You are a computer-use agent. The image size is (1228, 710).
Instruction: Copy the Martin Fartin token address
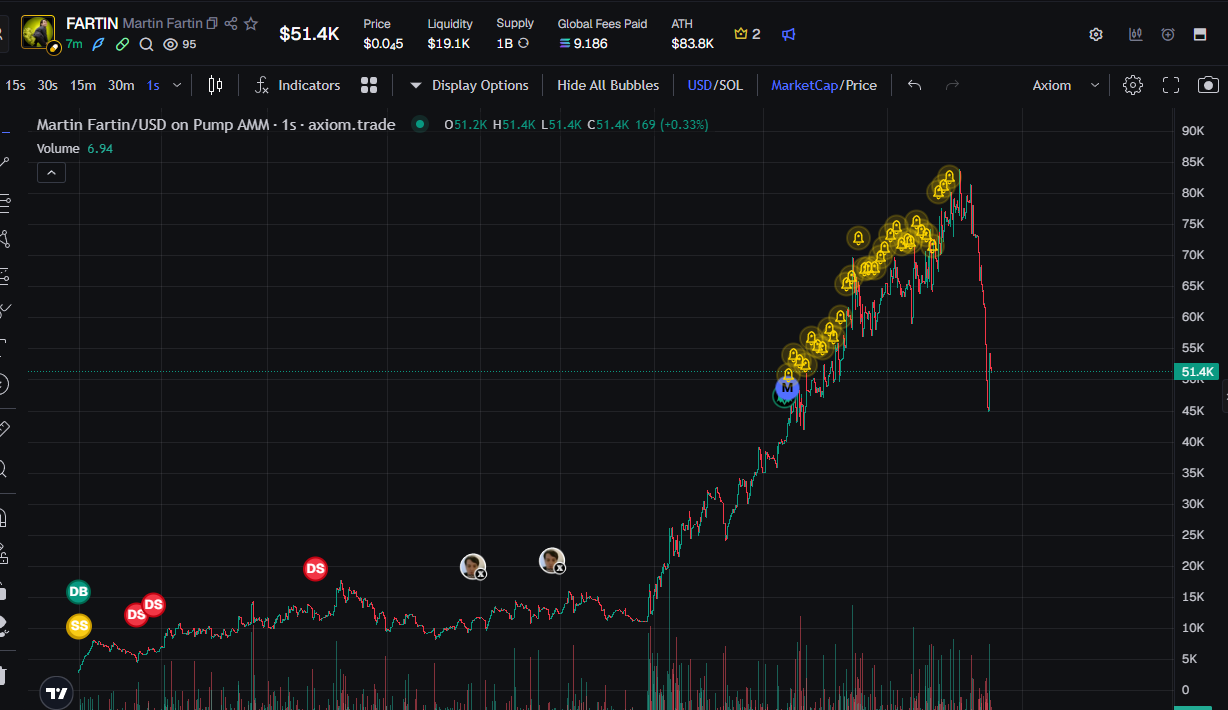coord(212,23)
